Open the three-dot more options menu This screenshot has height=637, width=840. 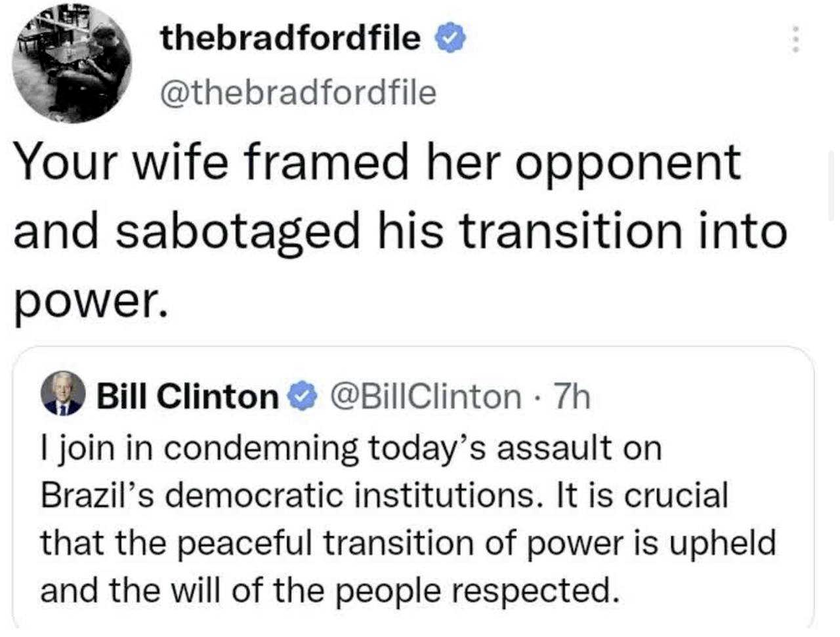coord(796,39)
